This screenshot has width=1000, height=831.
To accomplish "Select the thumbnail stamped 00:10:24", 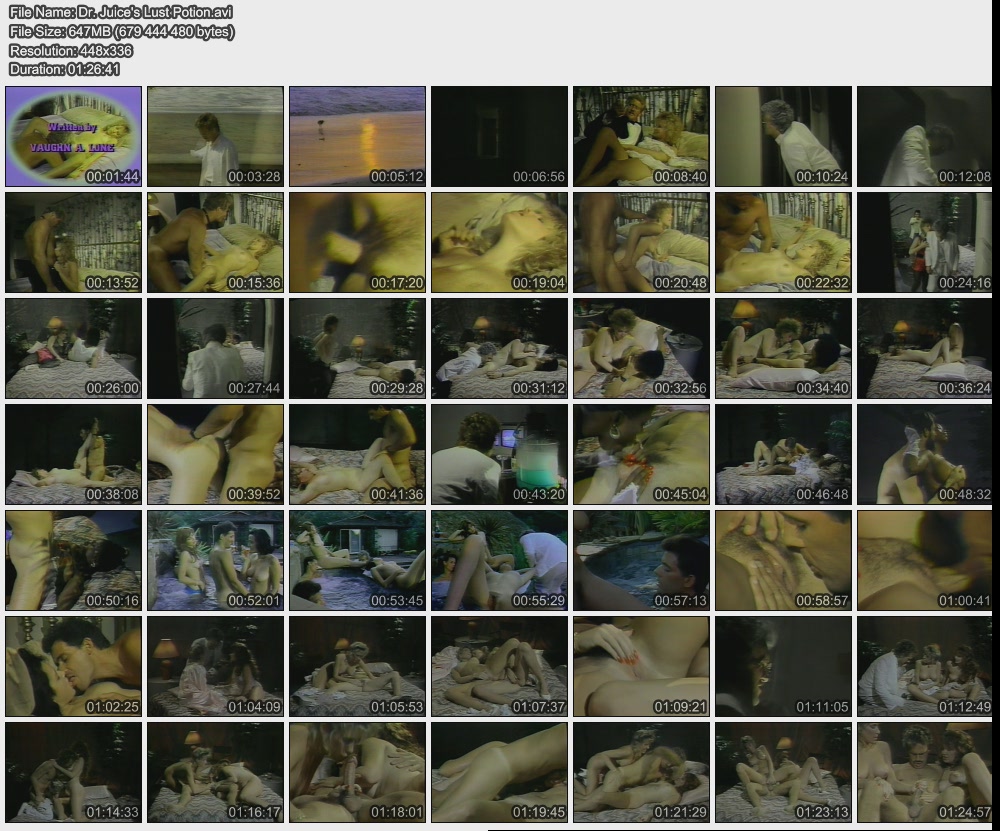I will click(784, 136).
